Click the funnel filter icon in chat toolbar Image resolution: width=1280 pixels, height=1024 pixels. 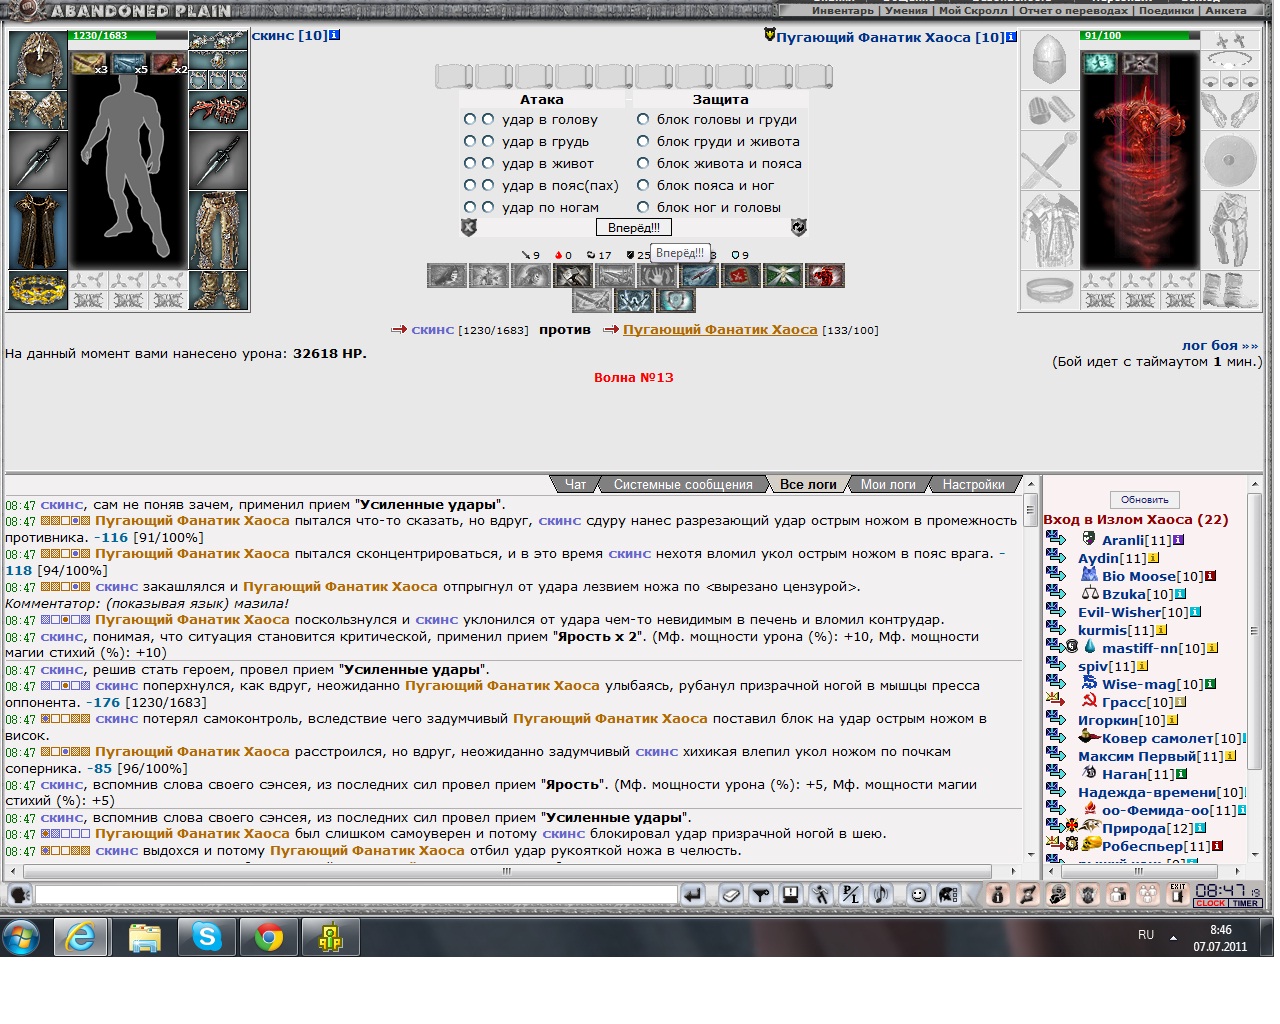(x=761, y=895)
